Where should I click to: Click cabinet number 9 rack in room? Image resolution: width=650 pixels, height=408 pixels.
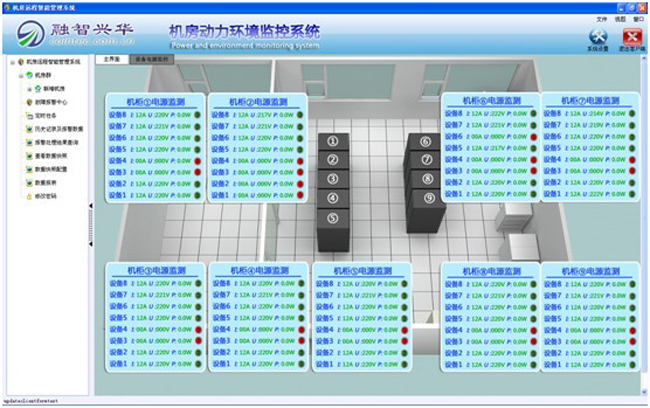pyautogui.click(x=429, y=197)
